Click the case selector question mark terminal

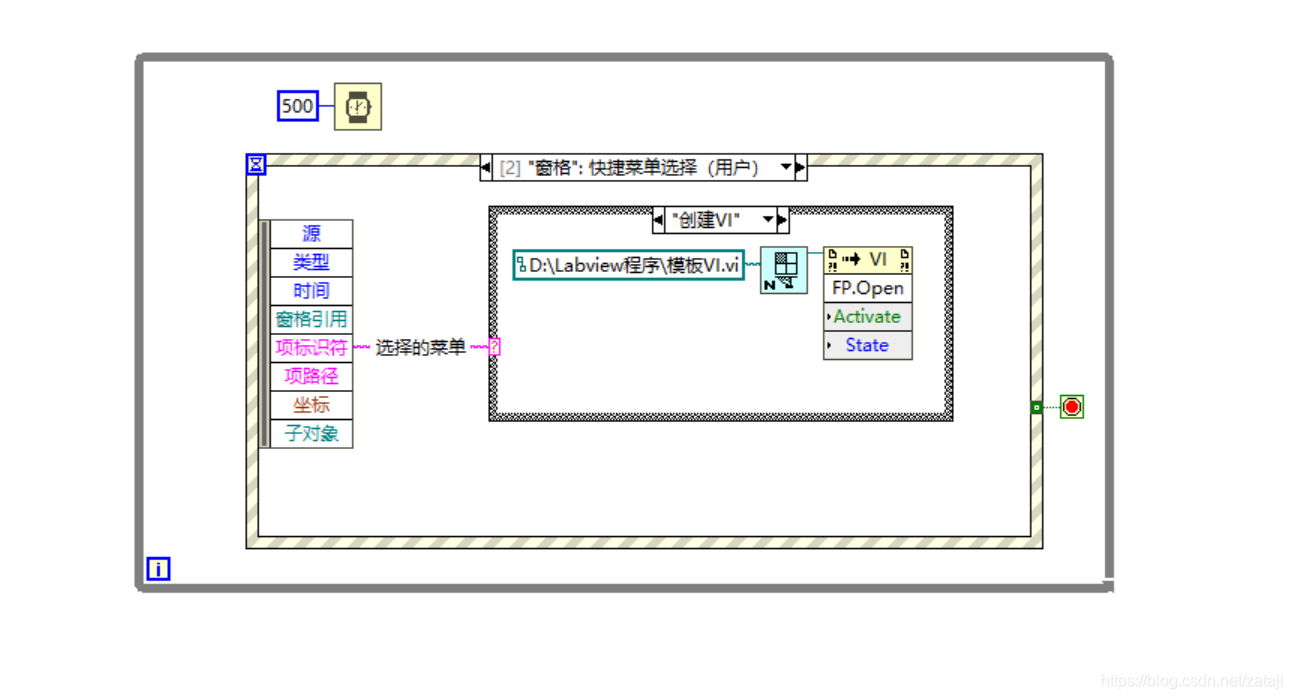coord(495,347)
